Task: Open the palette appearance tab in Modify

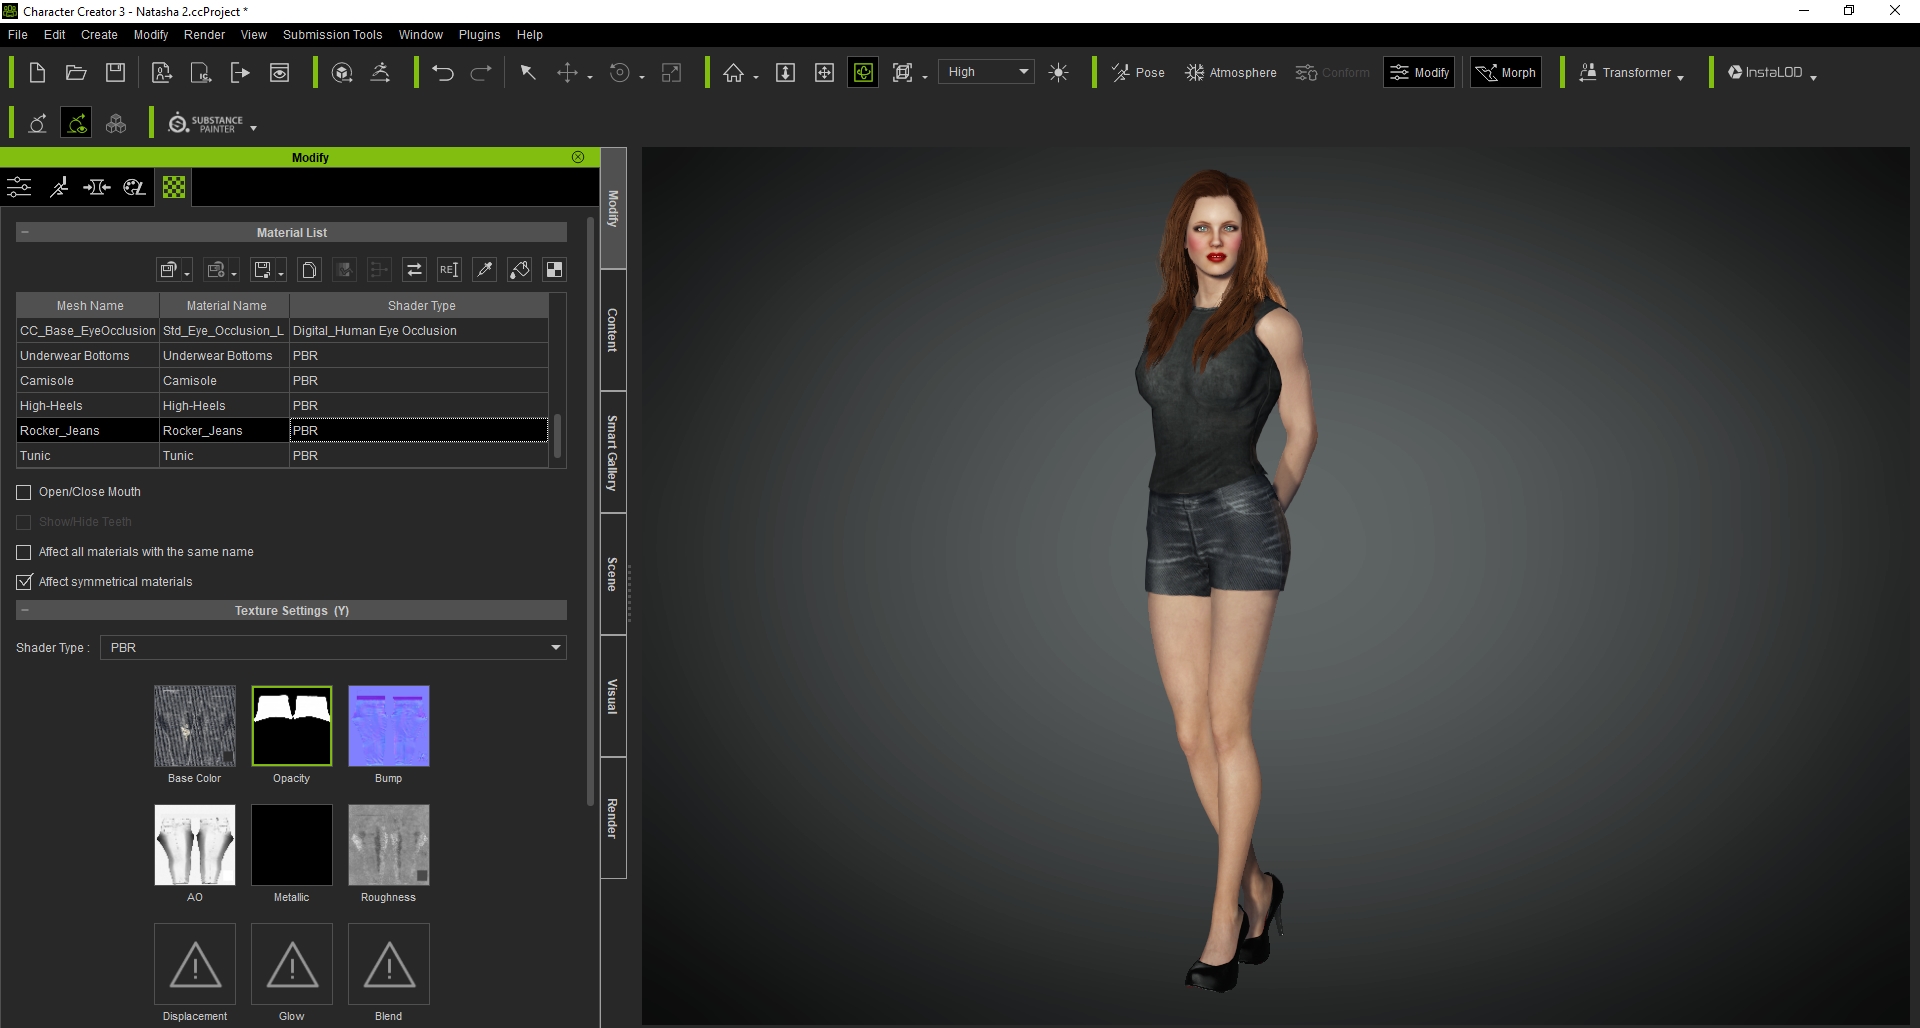Action: [x=134, y=187]
